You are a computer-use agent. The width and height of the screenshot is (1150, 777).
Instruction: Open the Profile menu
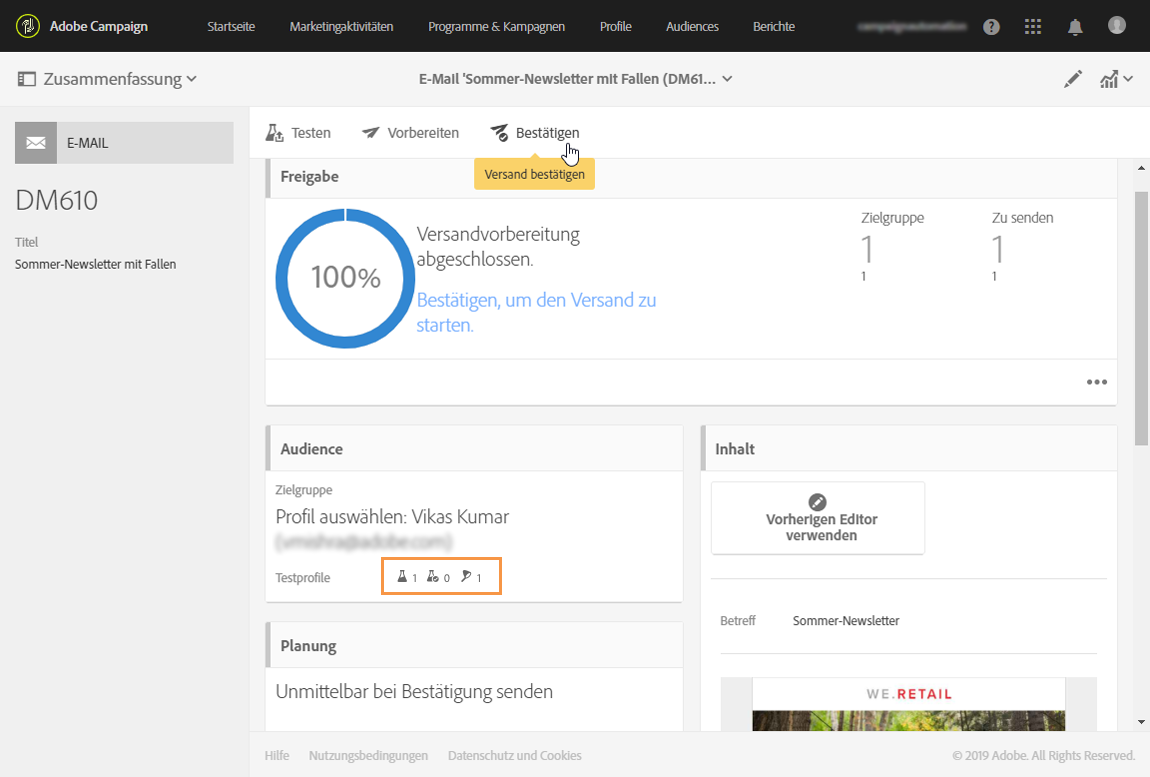pos(615,26)
